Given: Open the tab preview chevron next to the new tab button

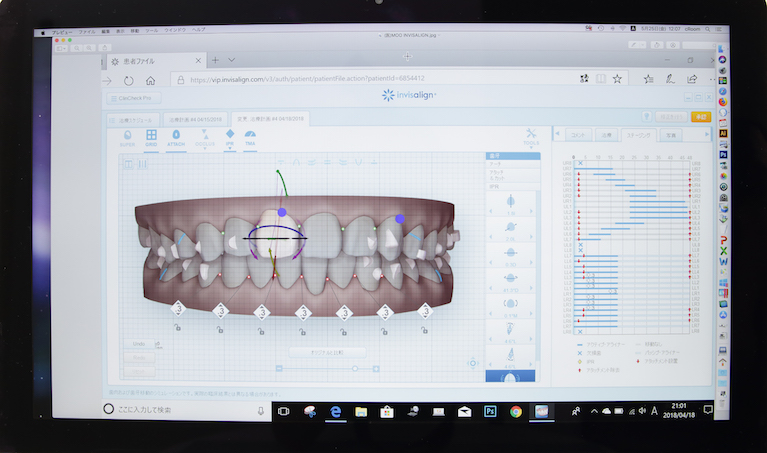Looking at the screenshot, I should tap(231, 60).
